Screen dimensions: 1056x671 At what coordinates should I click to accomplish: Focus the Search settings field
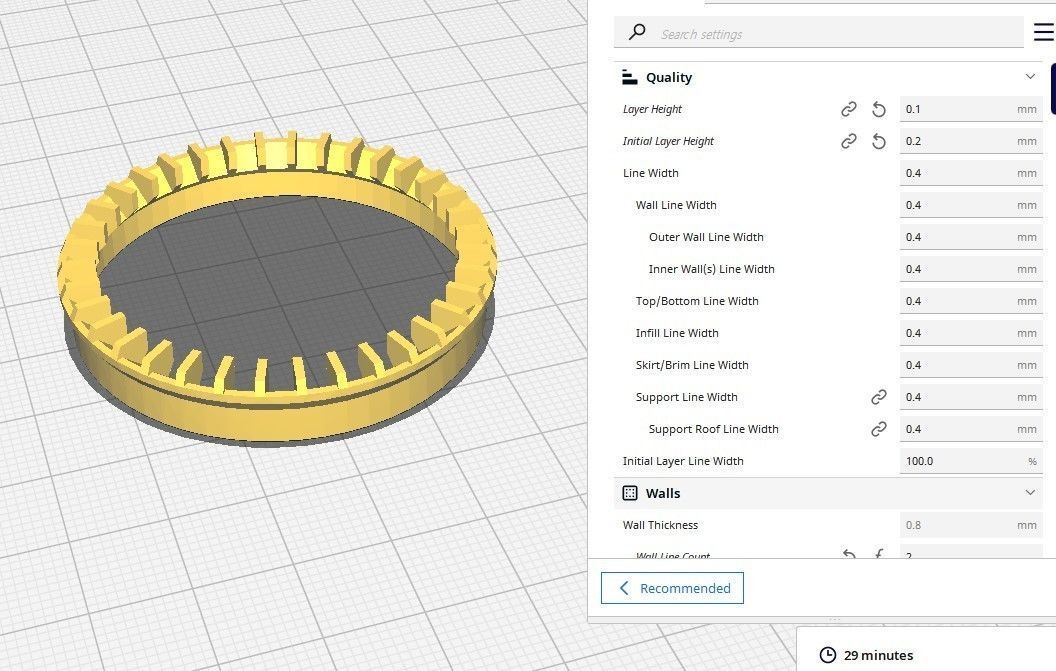[818, 33]
